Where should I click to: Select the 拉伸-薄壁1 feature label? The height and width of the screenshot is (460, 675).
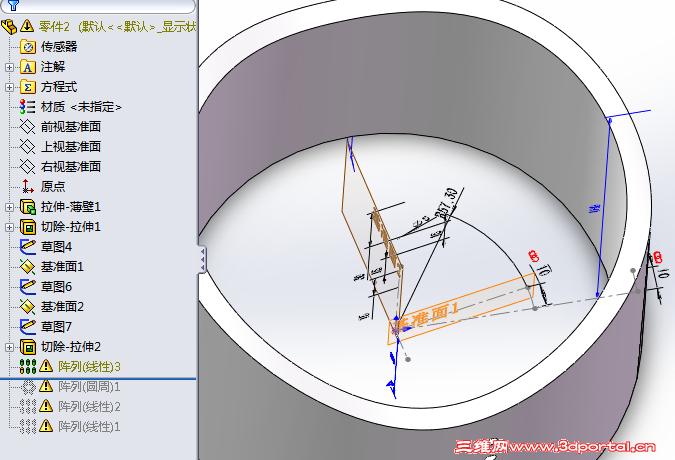[x=71, y=207]
